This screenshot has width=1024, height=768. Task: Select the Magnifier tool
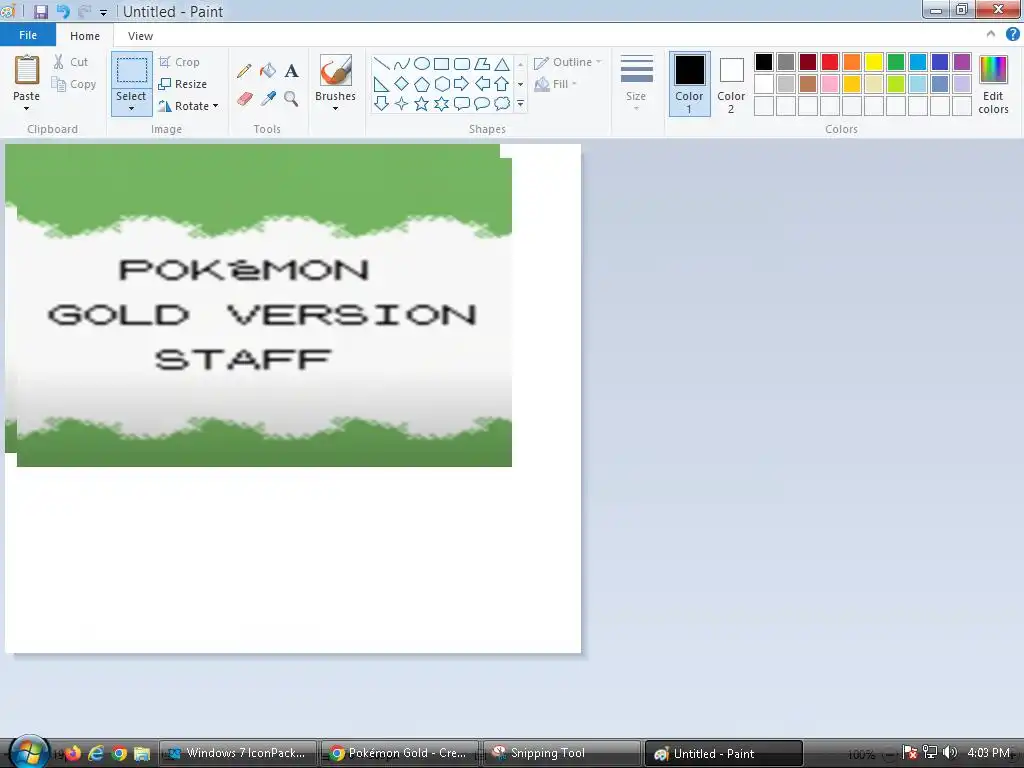[x=291, y=99]
